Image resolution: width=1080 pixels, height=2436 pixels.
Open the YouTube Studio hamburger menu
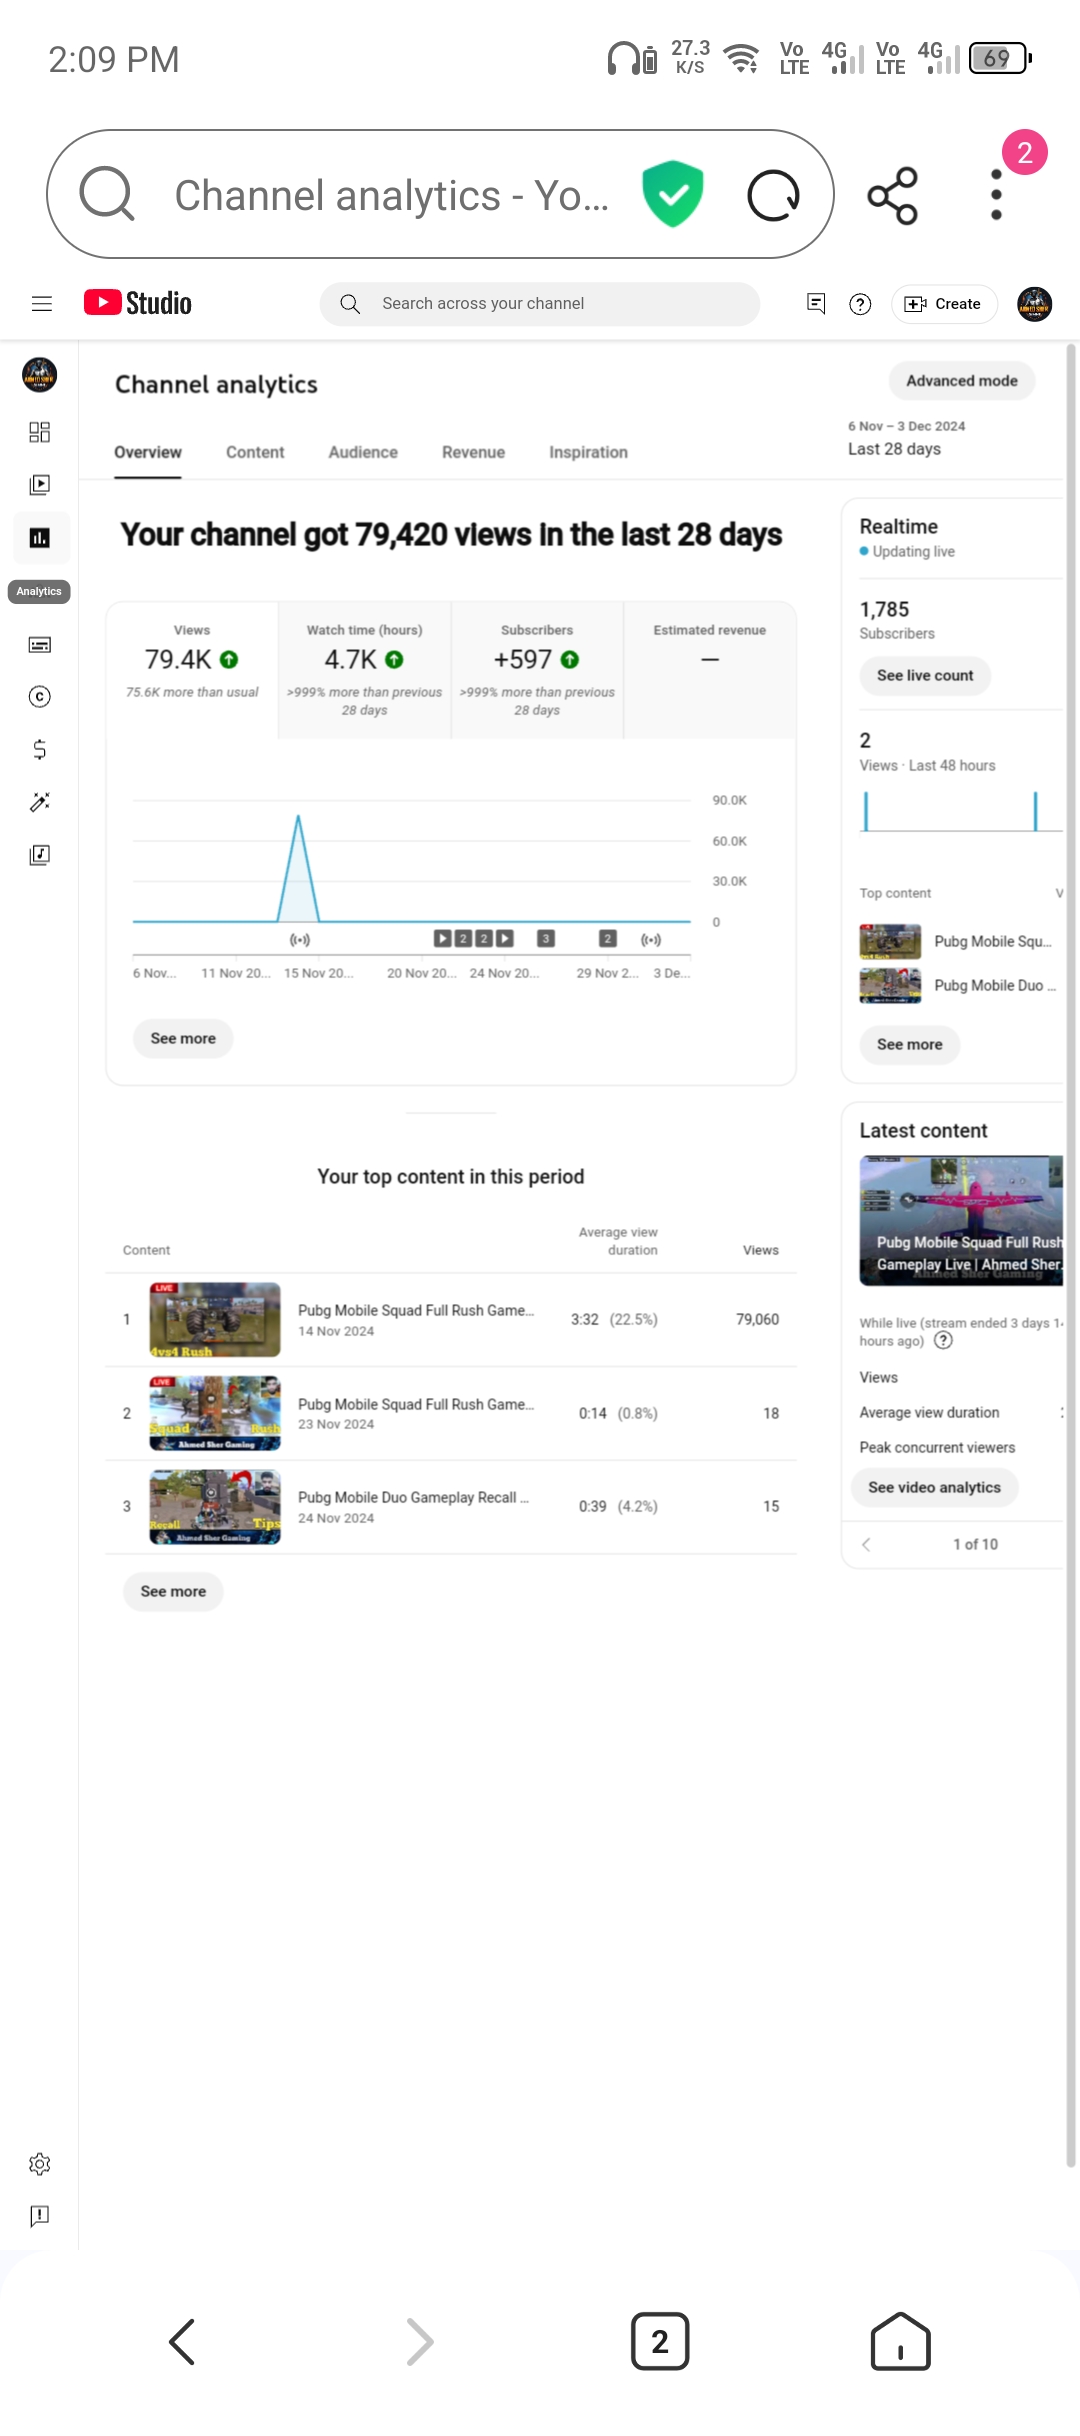42,304
